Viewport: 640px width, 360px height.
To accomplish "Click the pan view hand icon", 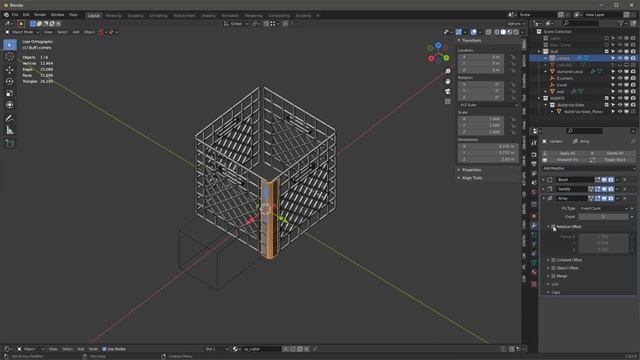I will coord(448,82).
